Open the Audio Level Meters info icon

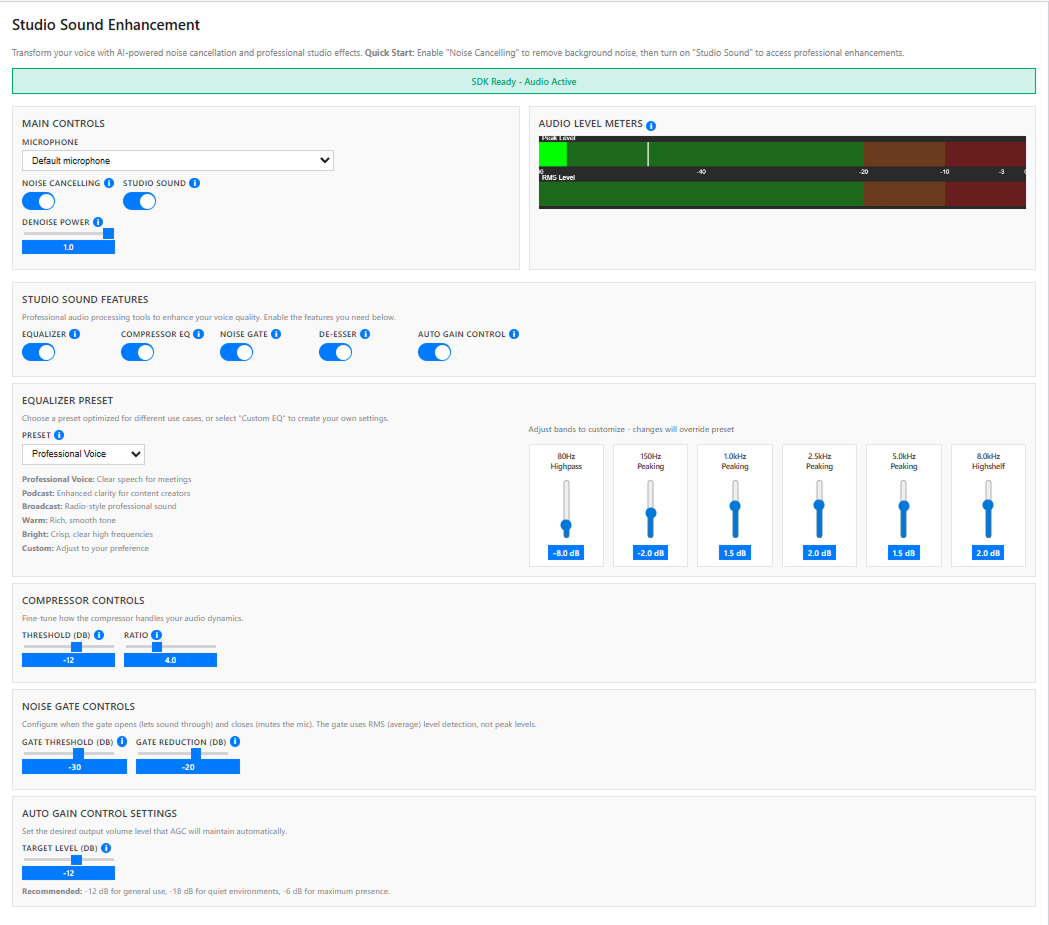tap(651, 125)
